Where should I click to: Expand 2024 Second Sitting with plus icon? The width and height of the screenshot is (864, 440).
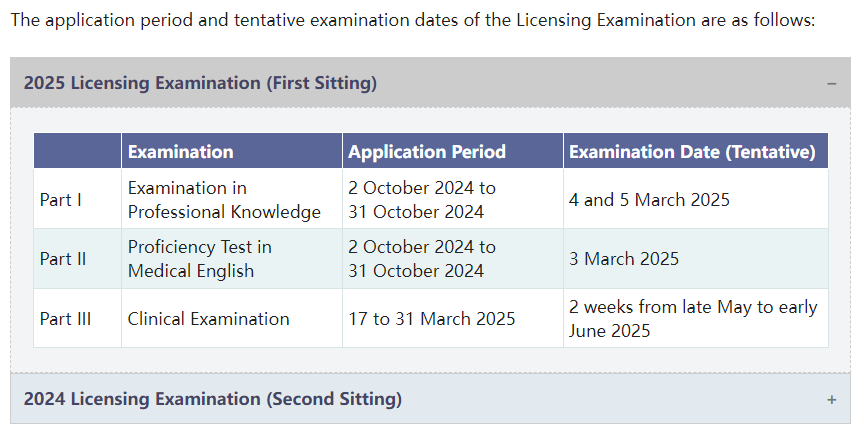(831, 400)
